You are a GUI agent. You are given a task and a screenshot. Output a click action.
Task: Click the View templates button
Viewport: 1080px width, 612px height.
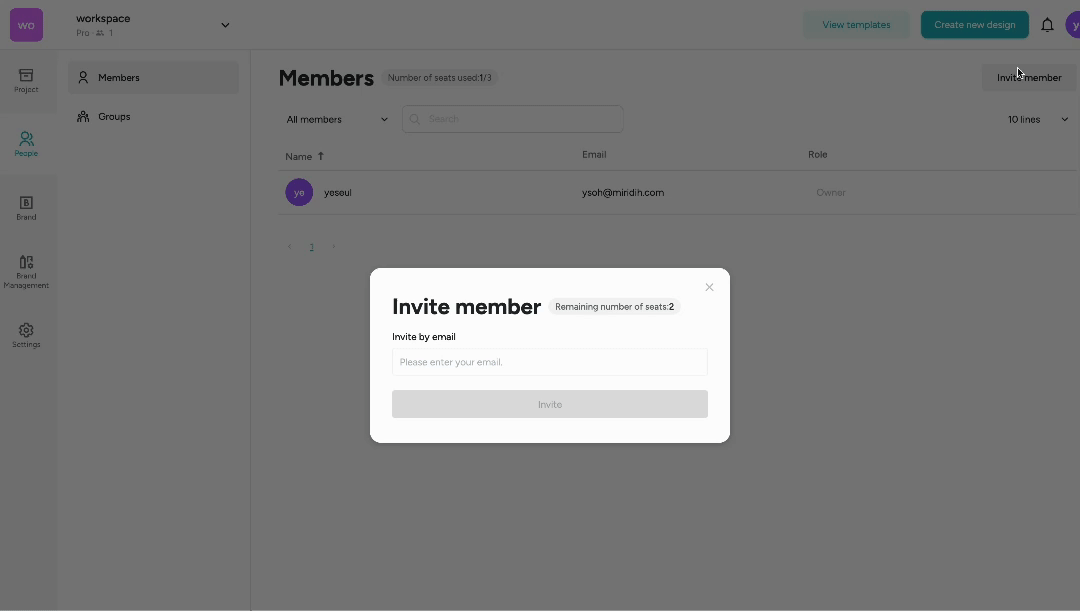[856, 25]
